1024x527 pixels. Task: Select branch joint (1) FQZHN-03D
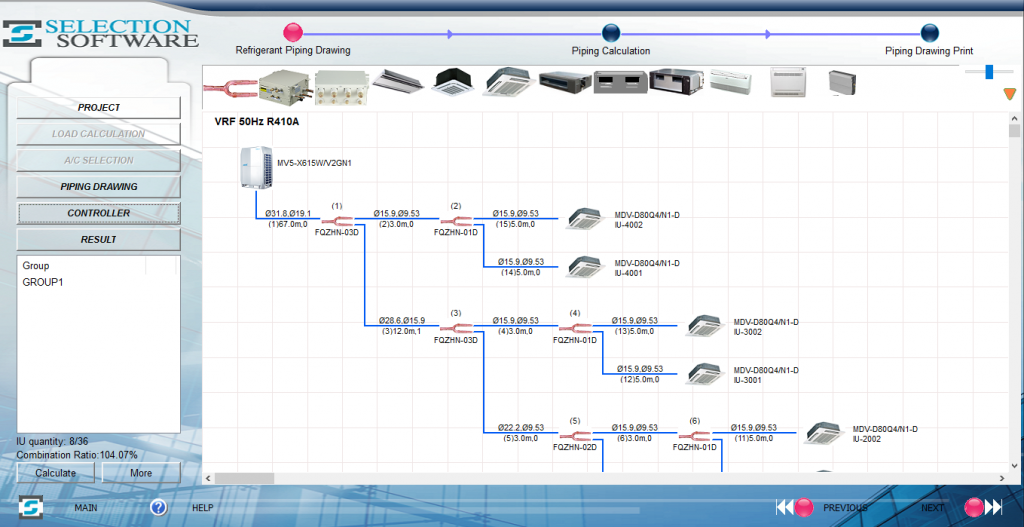[337, 221]
